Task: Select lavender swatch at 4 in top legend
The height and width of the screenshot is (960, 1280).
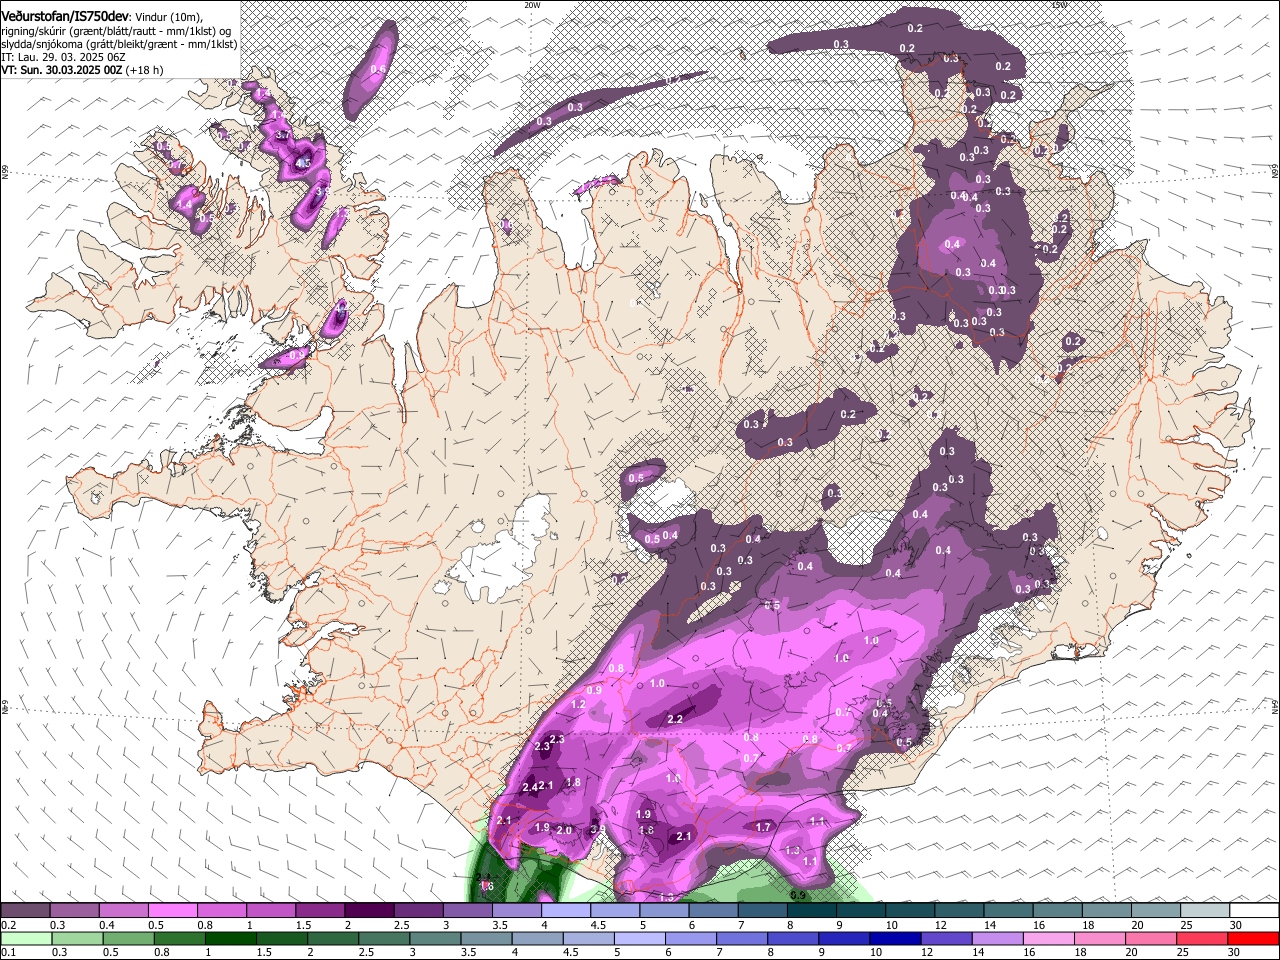Action: 565,910
